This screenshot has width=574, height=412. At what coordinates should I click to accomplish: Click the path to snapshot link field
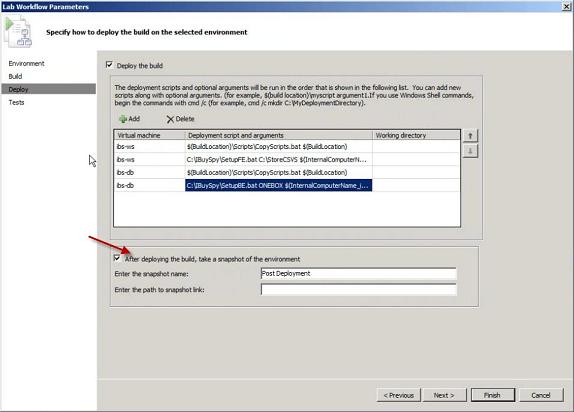tap(359, 289)
